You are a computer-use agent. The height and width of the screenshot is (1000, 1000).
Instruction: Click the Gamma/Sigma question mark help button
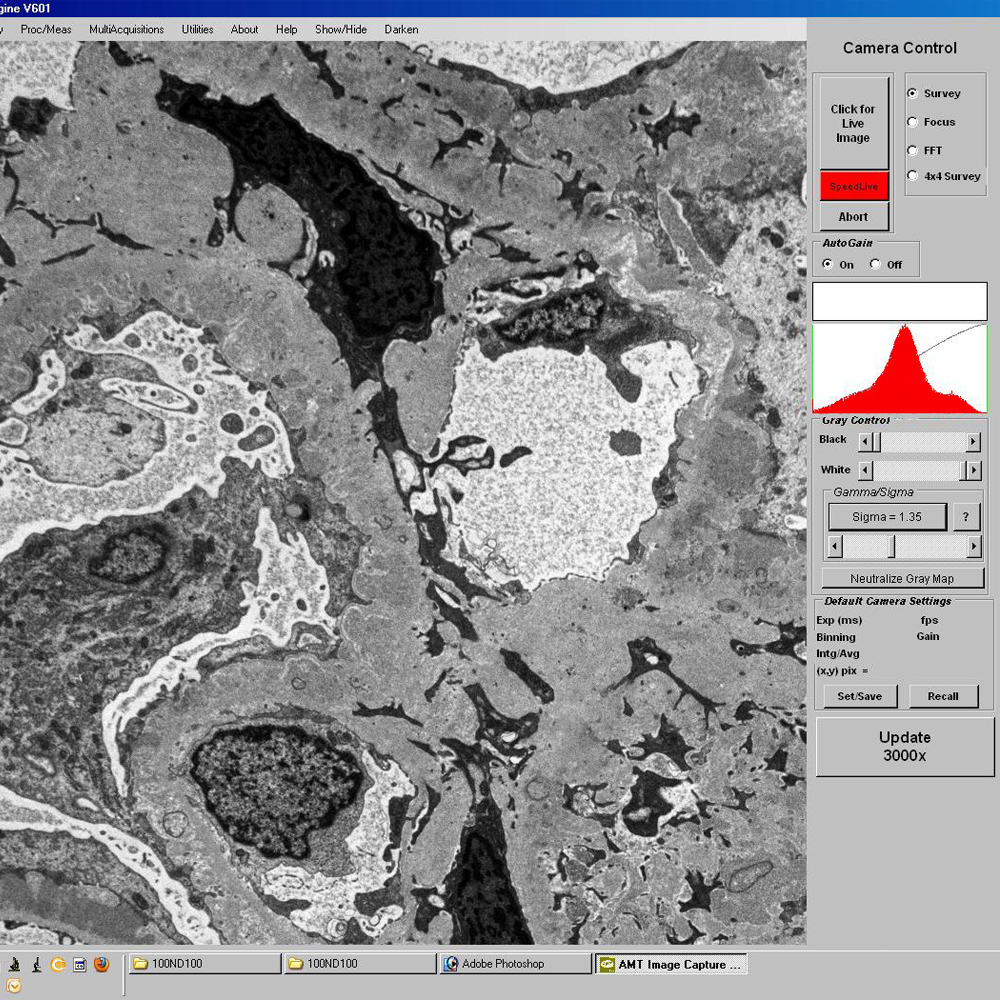pyautogui.click(x=965, y=517)
